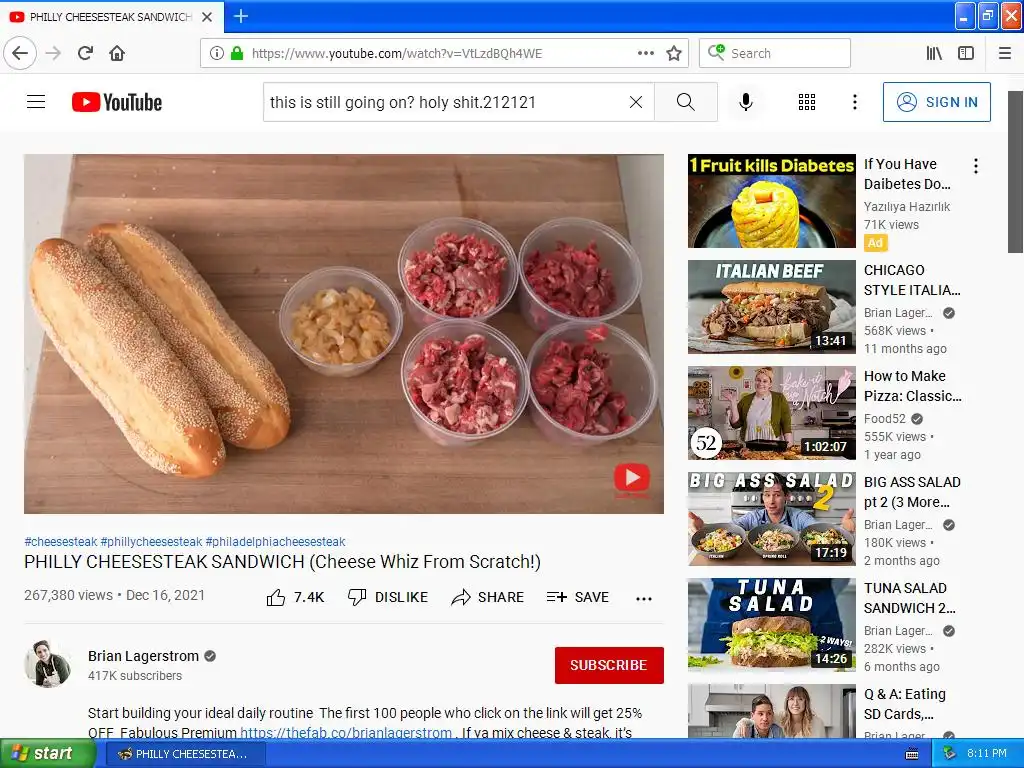The width and height of the screenshot is (1024, 768).
Task: Open a new browser tab
Action: click(240, 16)
